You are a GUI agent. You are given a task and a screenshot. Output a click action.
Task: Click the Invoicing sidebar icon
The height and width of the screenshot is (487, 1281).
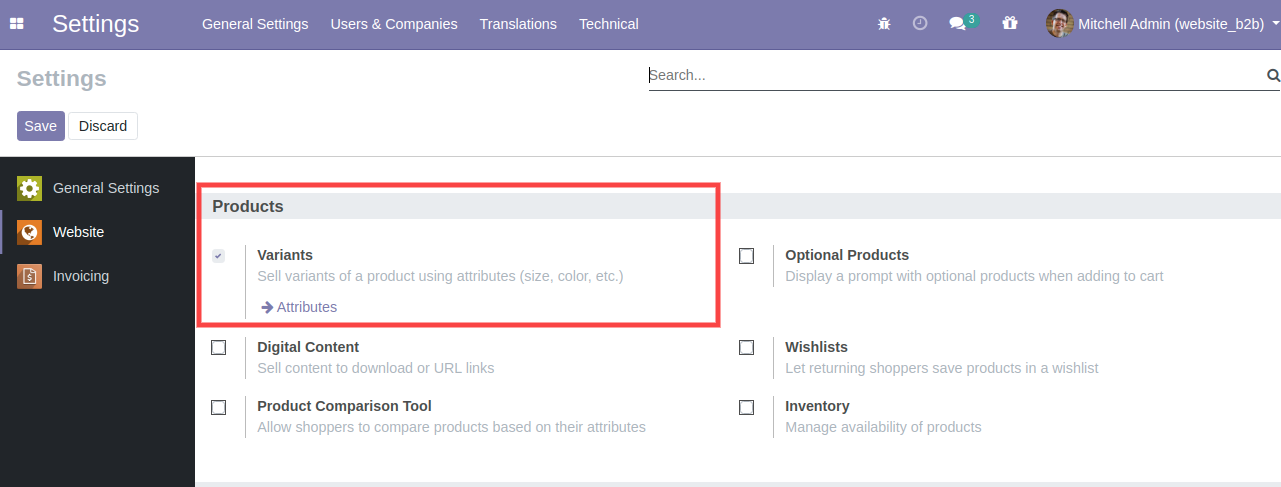(30, 276)
